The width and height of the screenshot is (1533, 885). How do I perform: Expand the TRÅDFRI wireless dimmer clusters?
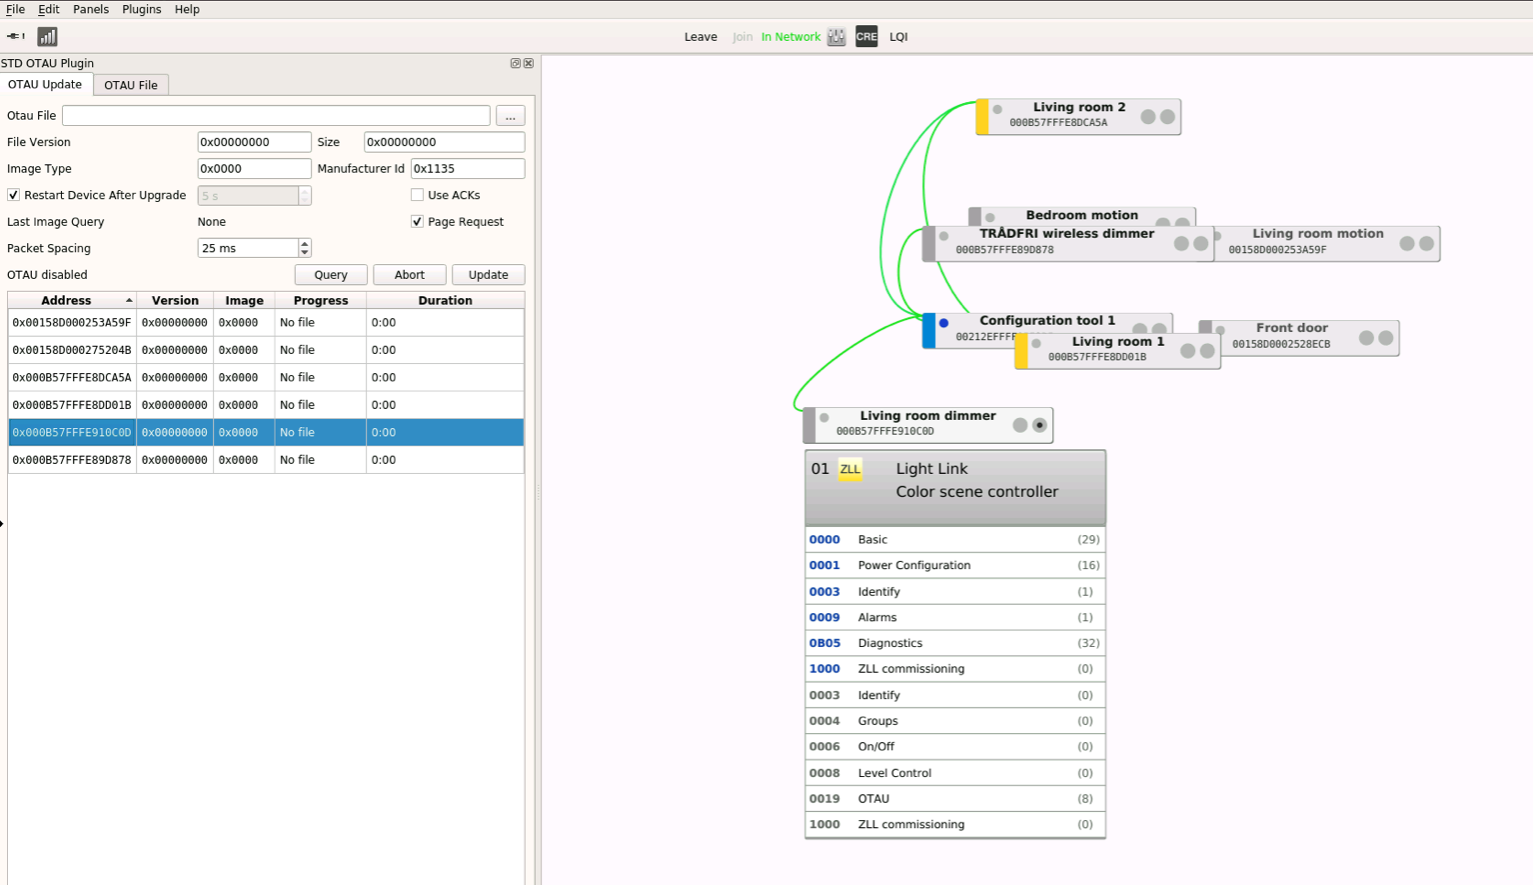point(1201,243)
